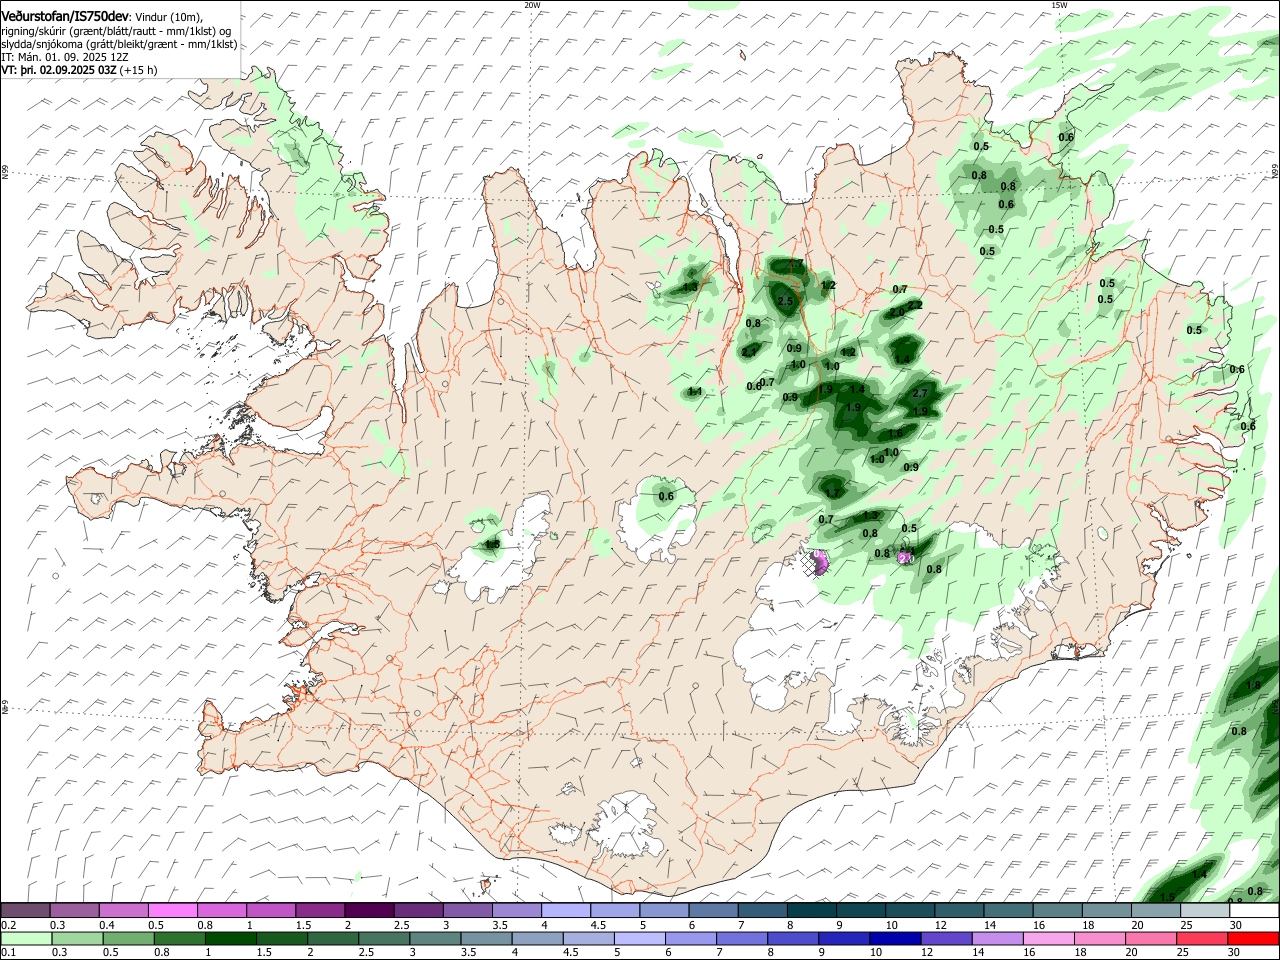
Task: Click steel blue 6–7 swatch in snow legend
Action: coord(713,911)
